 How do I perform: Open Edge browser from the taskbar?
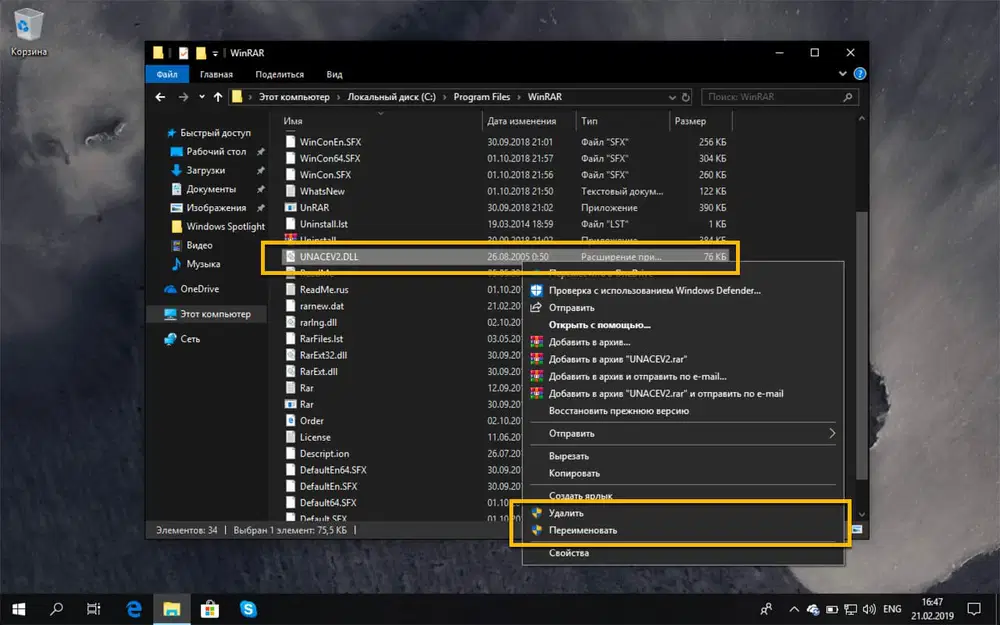[x=134, y=607]
